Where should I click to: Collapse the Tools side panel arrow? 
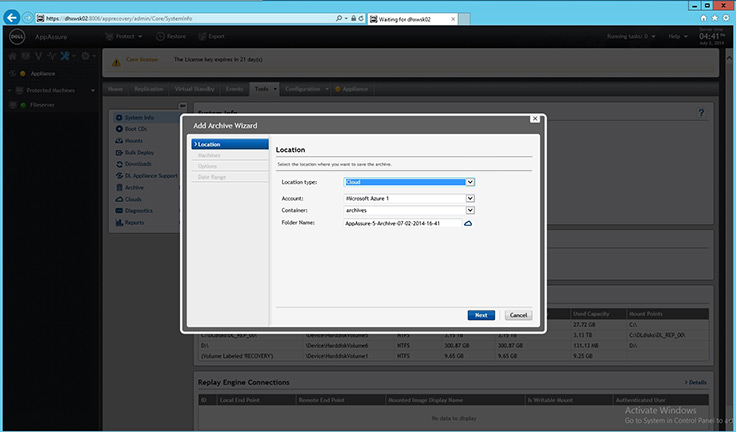[183, 106]
